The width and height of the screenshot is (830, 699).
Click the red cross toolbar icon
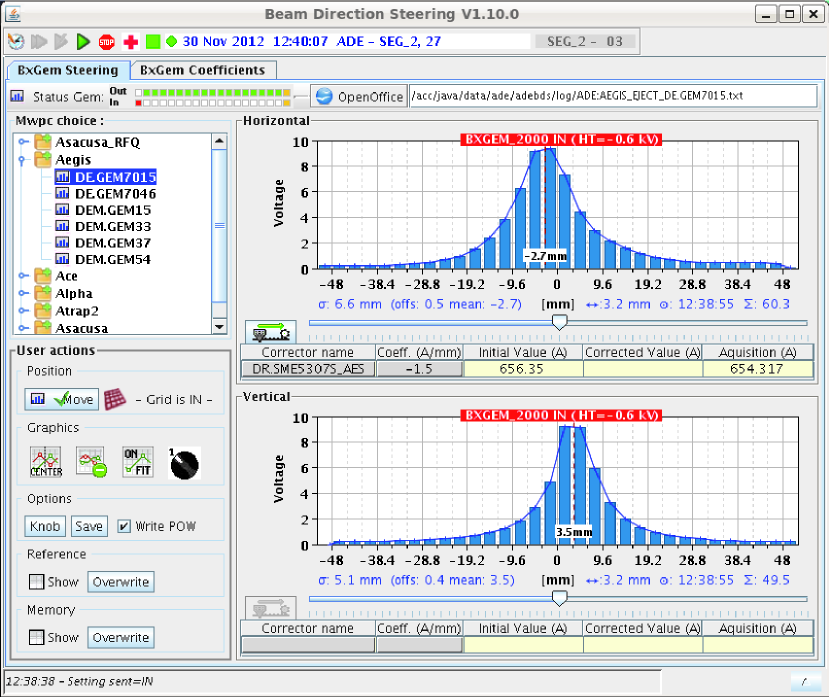click(130, 41)
